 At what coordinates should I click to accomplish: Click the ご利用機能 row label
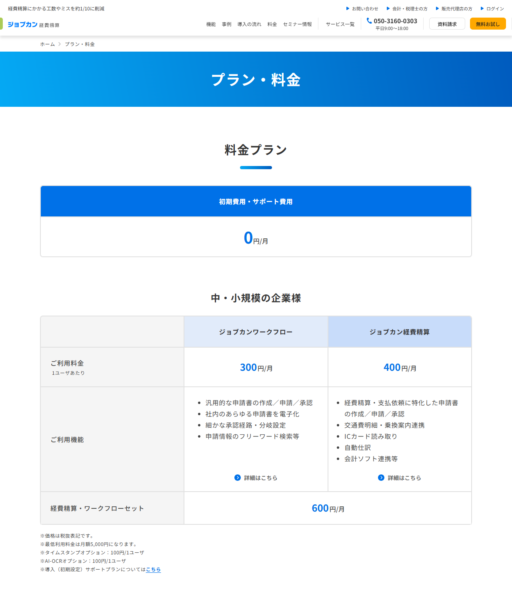[67, 440]
